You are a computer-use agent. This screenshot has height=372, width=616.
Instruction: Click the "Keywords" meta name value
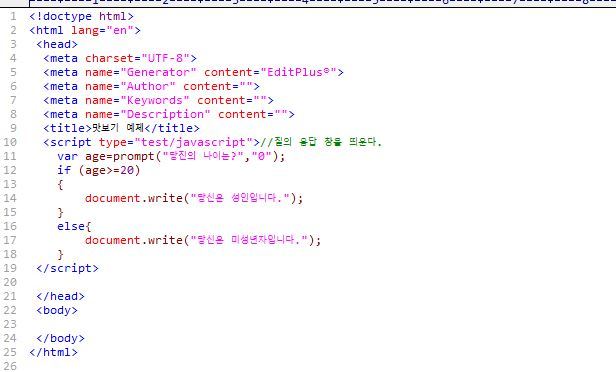(155, 101)
